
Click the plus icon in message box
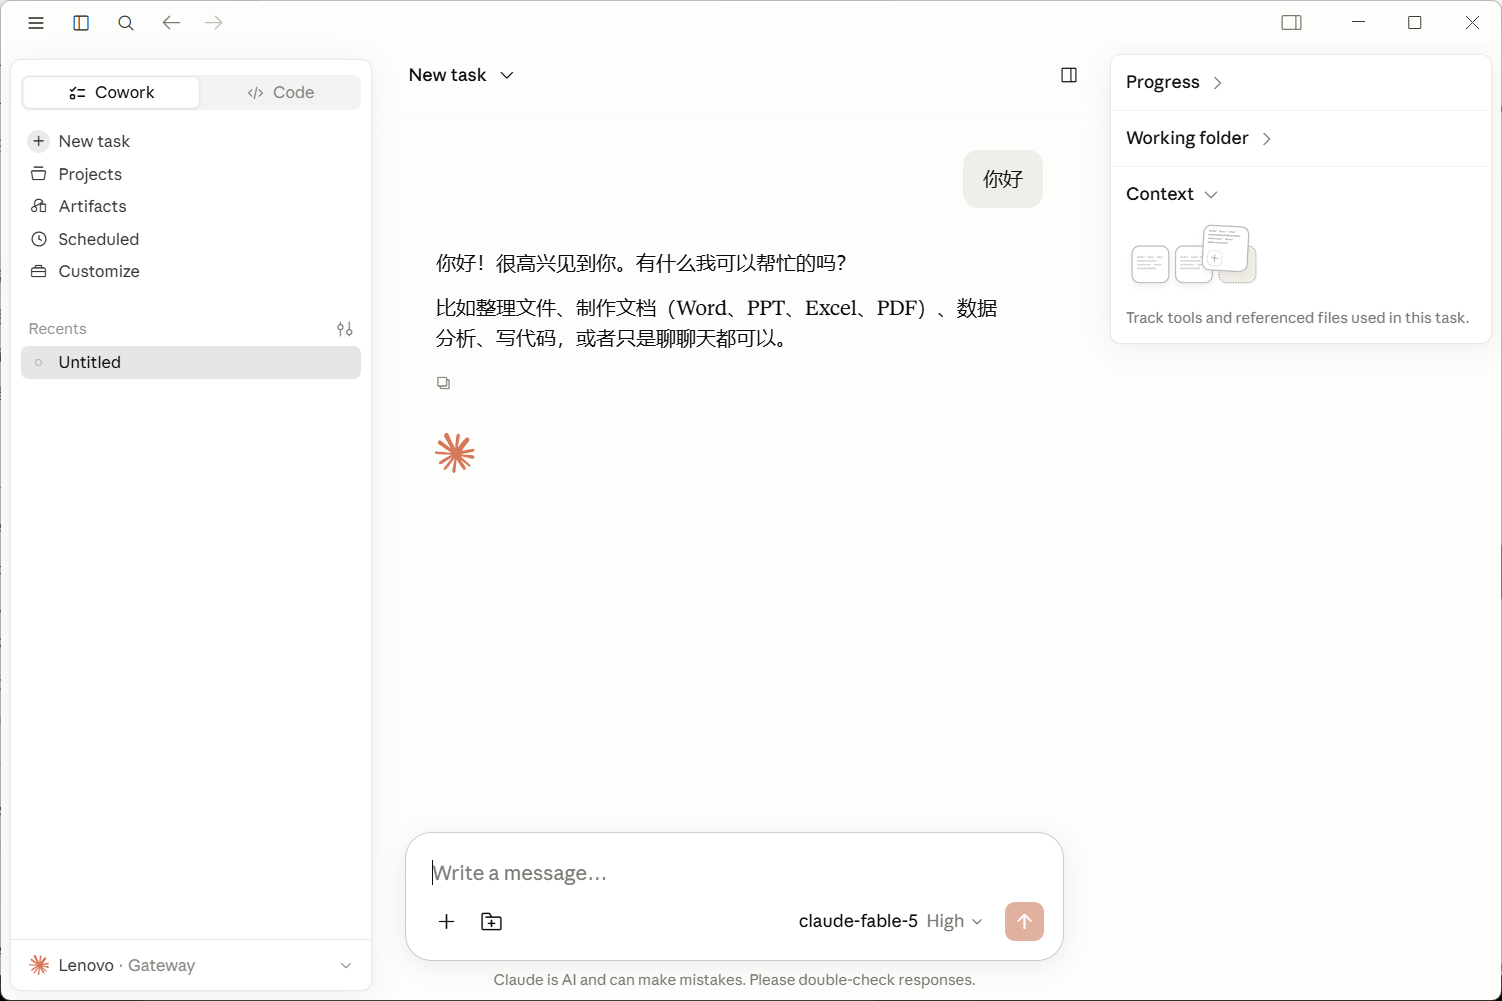point(447,922)
